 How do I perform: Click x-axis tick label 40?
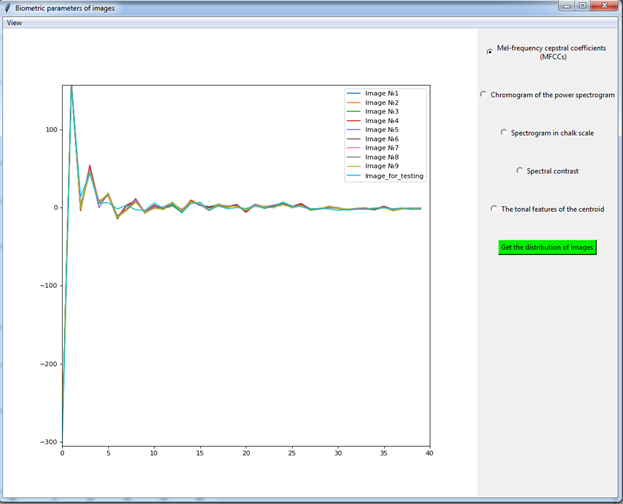[430, 453]
